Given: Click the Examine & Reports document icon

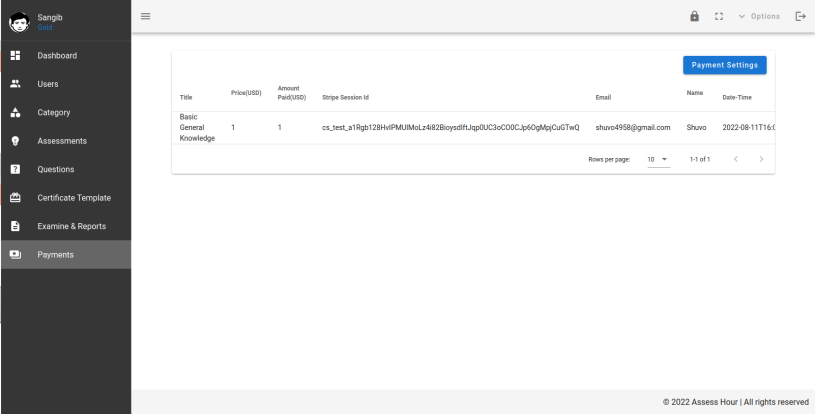Looking at the screenshot, I should point(15,226).
